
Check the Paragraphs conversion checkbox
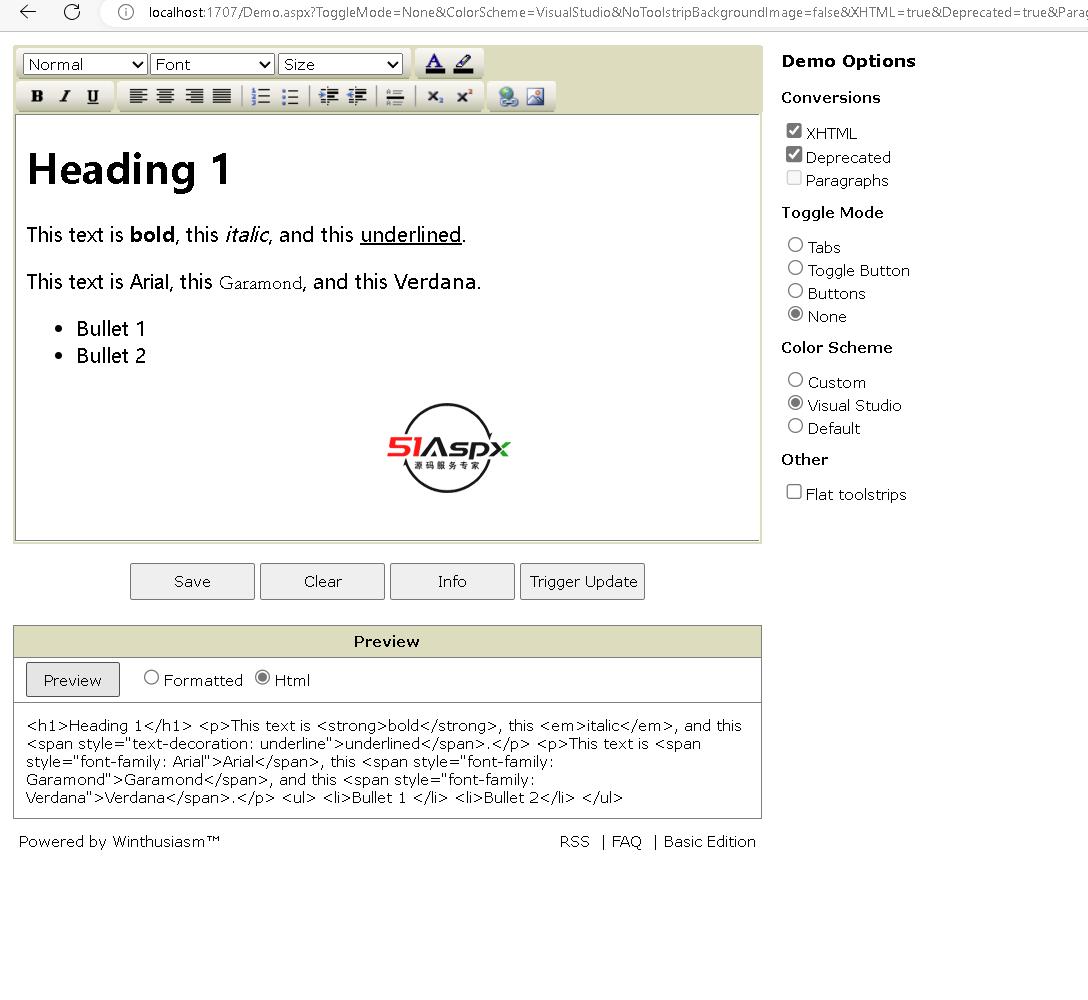point(794,178)
